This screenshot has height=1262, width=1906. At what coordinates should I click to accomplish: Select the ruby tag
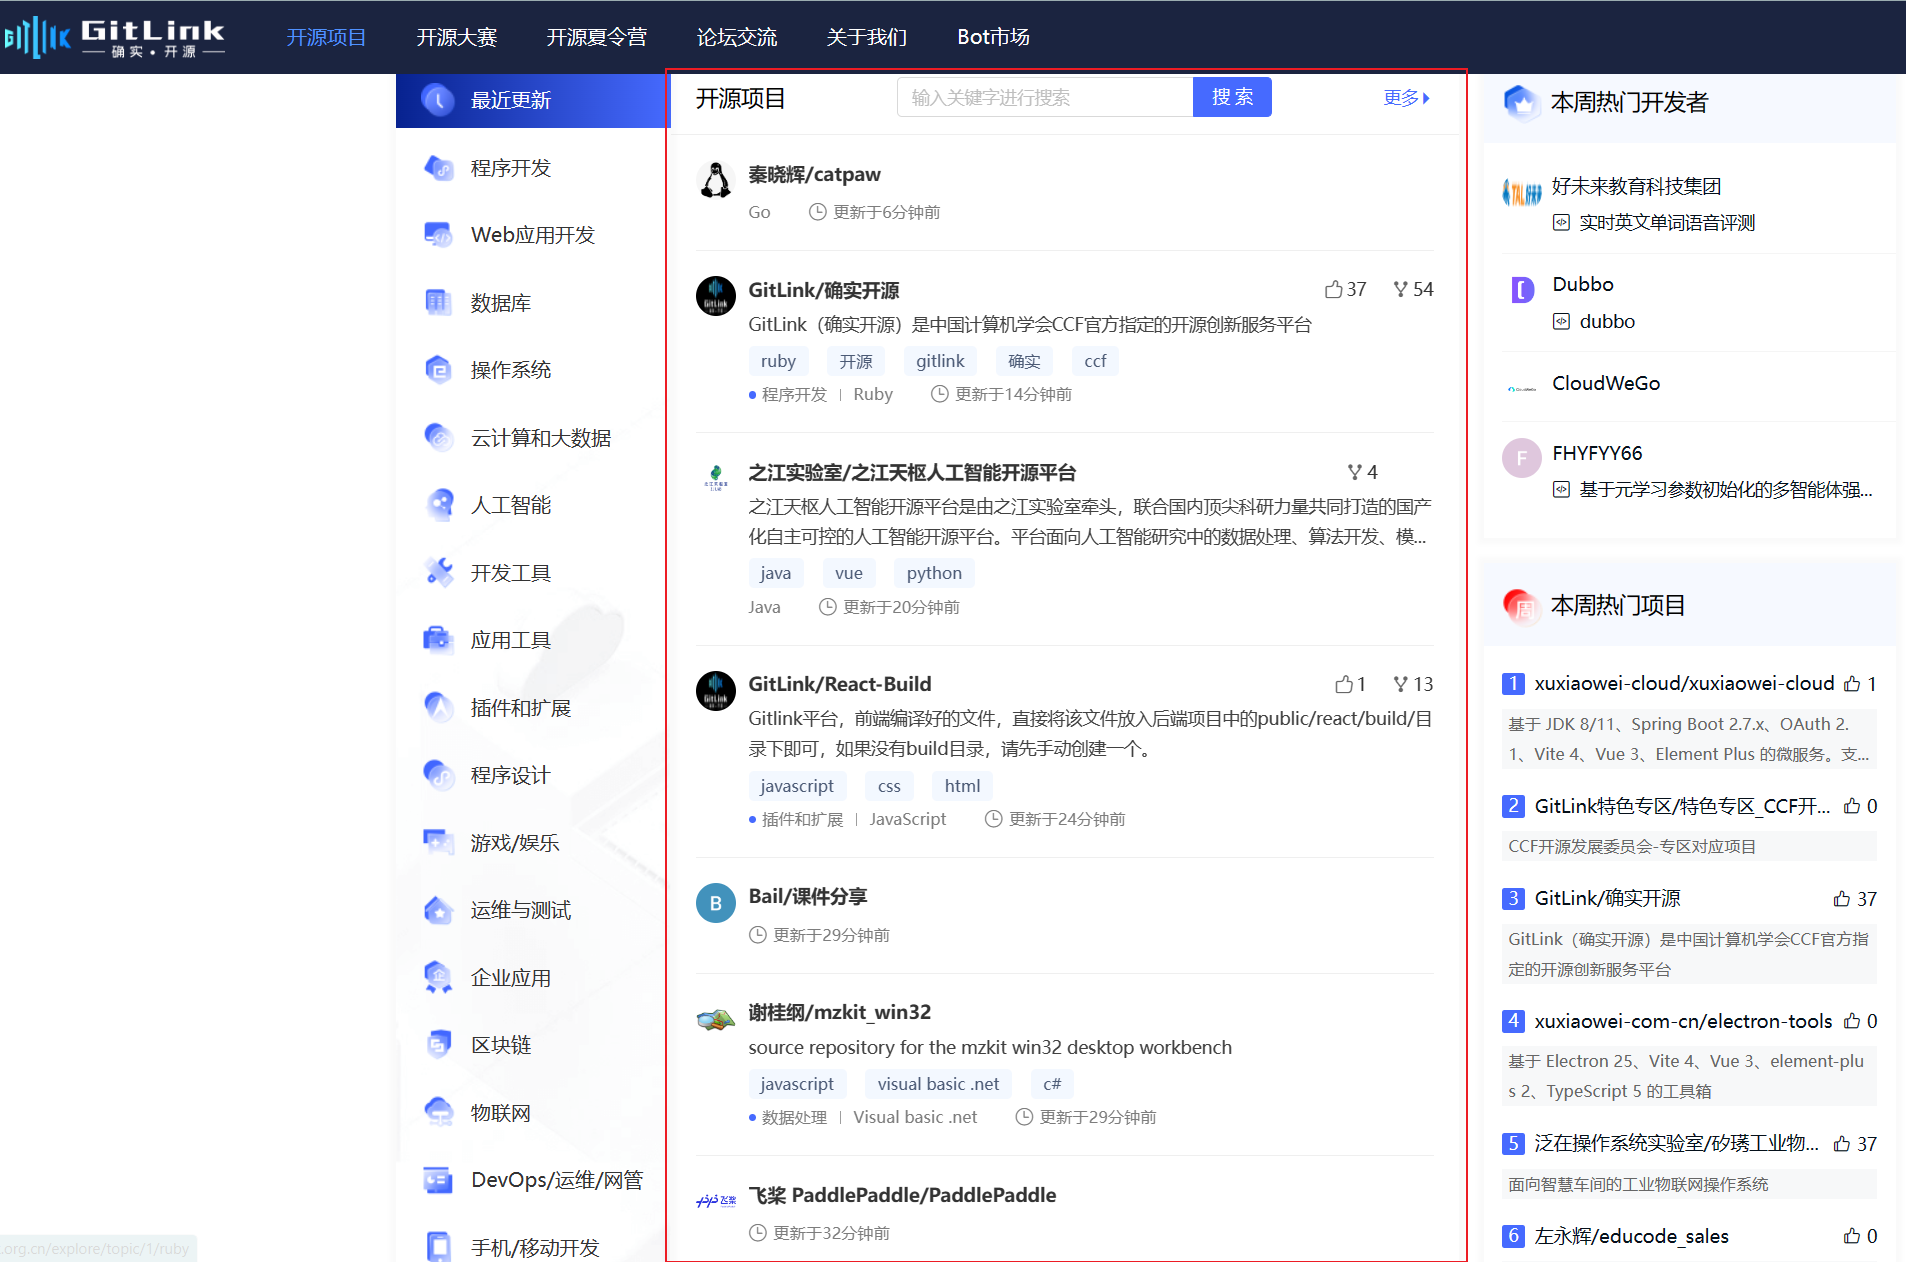tap(778, 361)
